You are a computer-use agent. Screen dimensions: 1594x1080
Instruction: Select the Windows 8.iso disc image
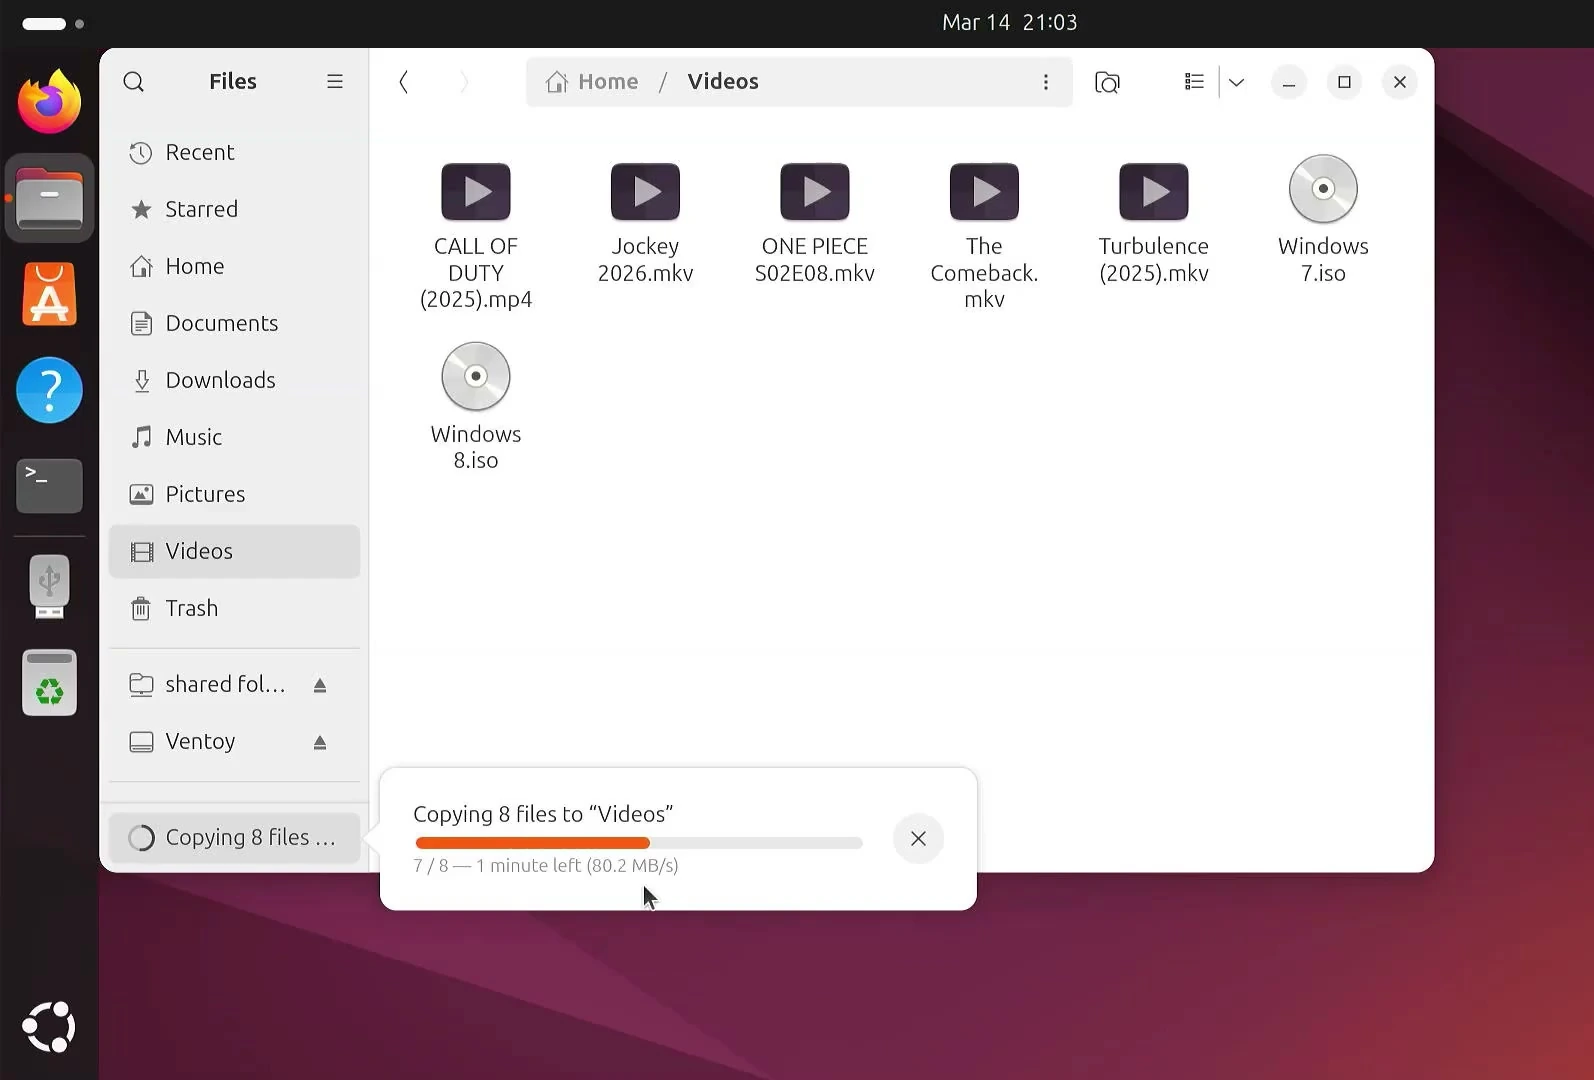point(476,407)
